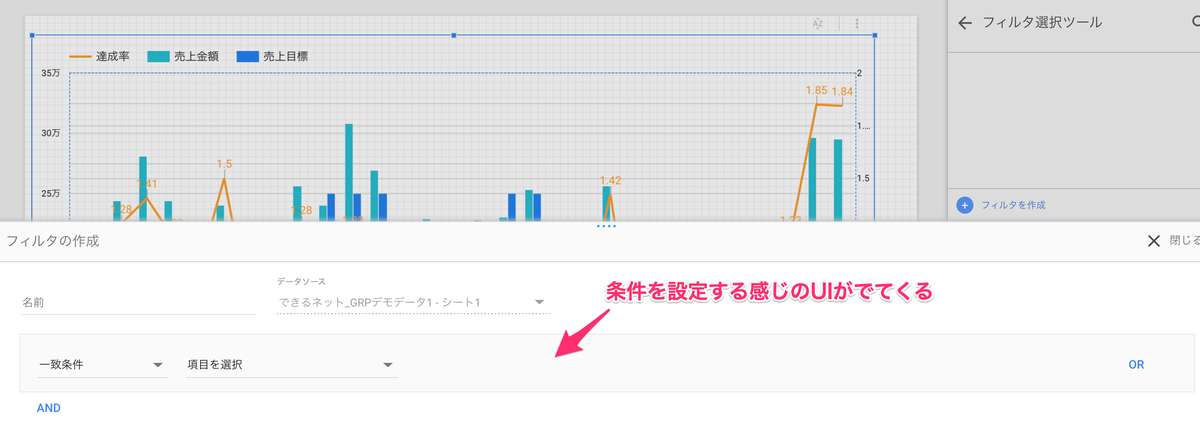Click the 達成率 orange legend entry
The image size is (1200, 435).
tap(99, 57)
